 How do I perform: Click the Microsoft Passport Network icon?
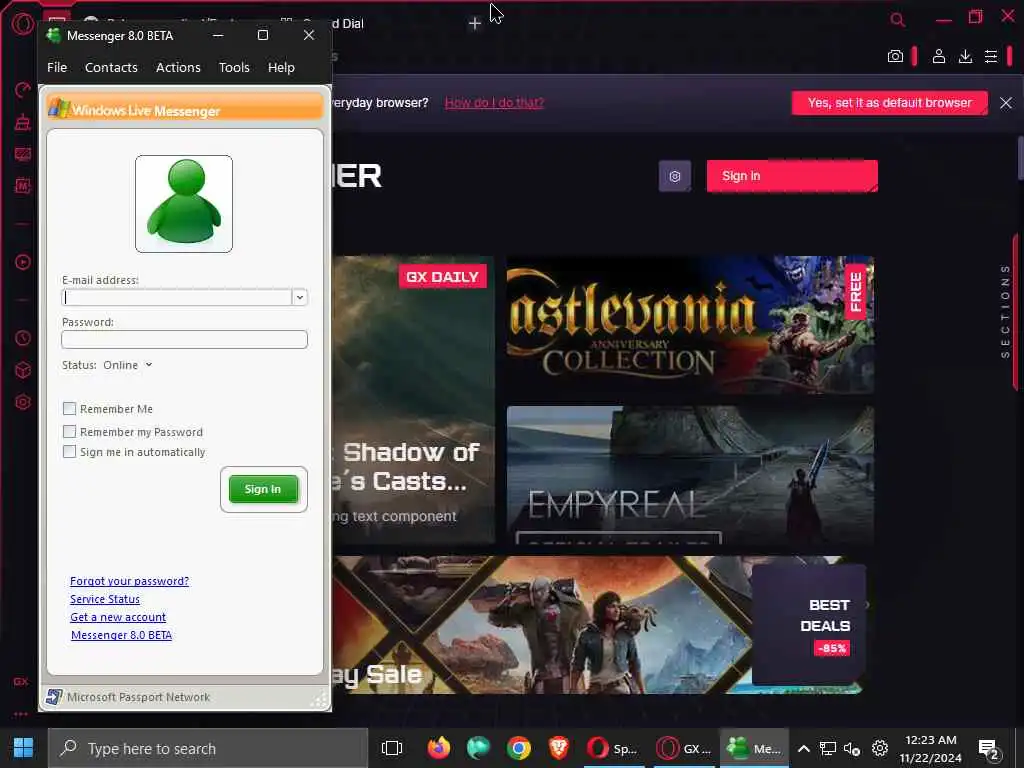(54, 697)
